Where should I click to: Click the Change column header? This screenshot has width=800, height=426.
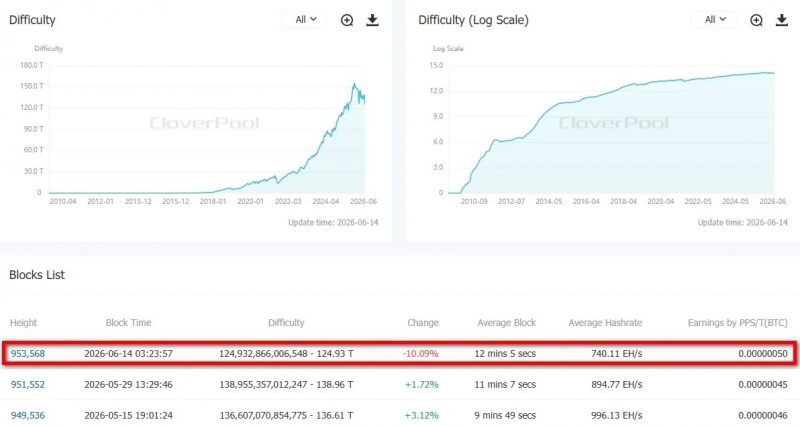pos(423,322)
